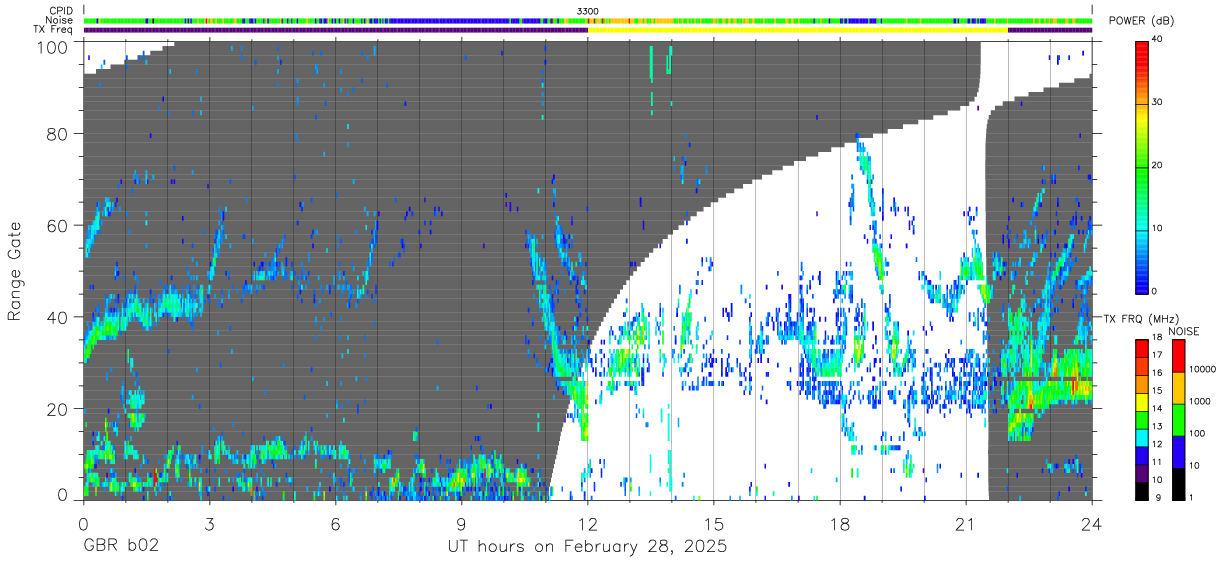Screen dimensions: 1228x567
Task: Click the TX Freq row label
Action: pyautogui.click(x=54, y=29)
